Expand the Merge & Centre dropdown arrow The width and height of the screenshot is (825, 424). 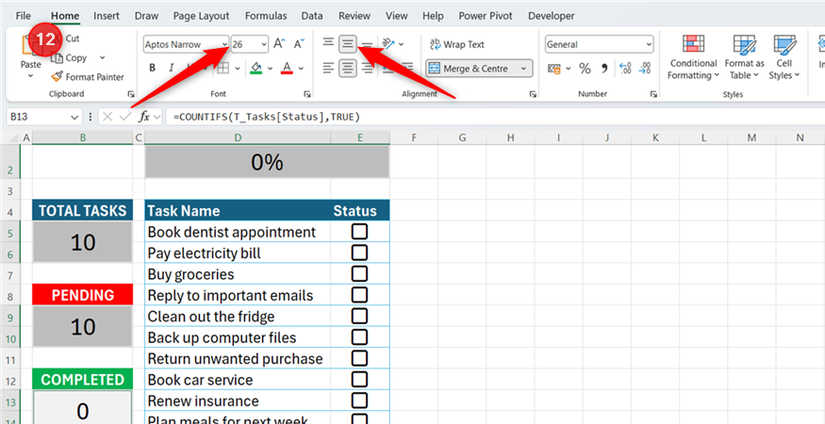(524, 68)
